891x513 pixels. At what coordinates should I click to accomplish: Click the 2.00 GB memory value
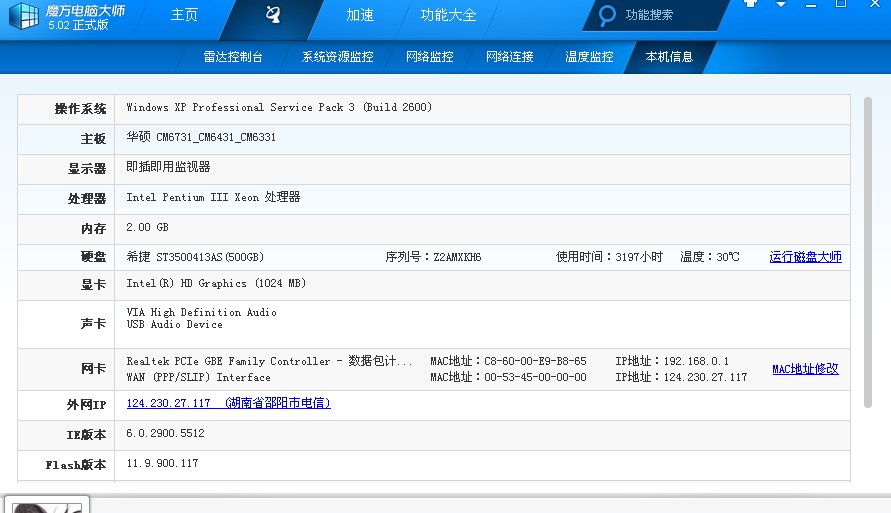(x=147, y=227)
